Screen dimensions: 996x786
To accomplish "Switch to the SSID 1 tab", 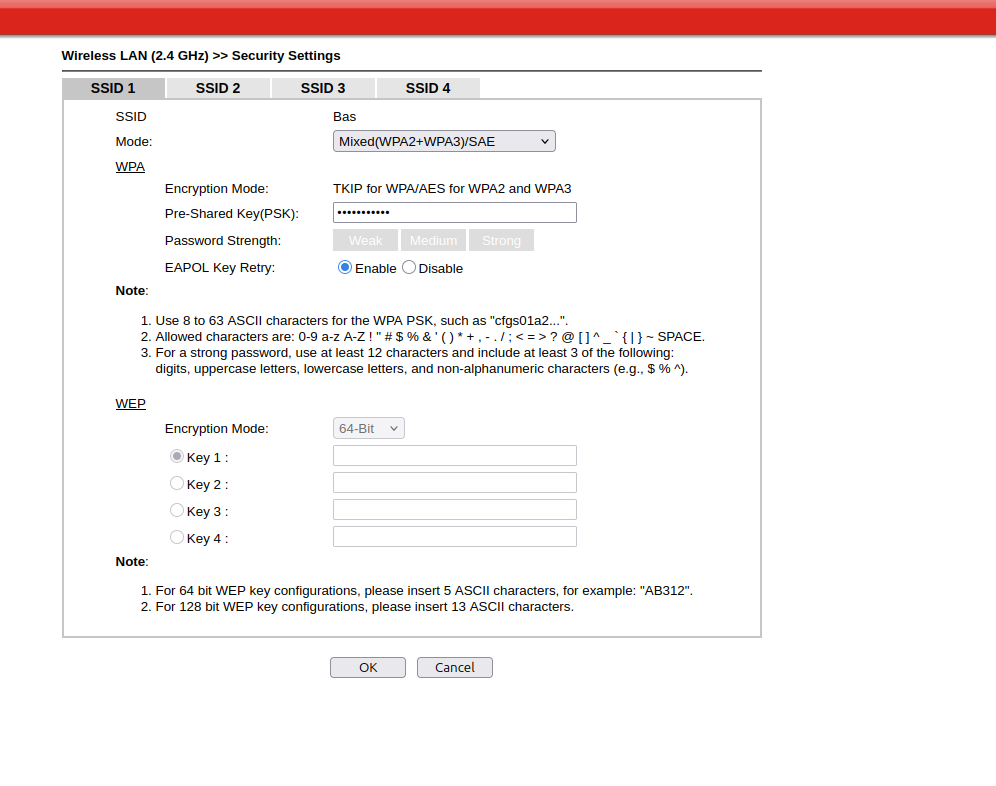I will pyautogui.click(x=113, y=88).
